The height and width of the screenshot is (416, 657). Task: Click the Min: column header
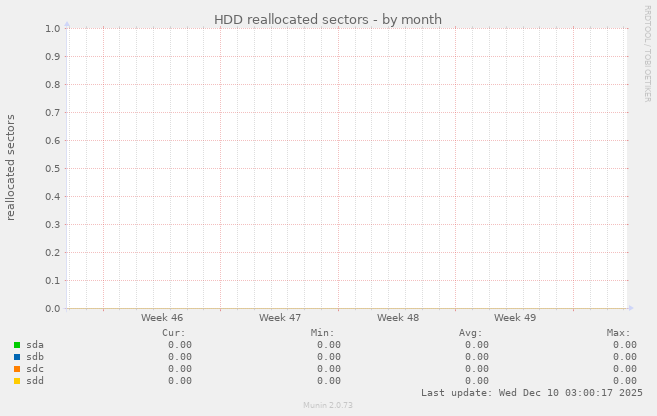coord(322,333)
